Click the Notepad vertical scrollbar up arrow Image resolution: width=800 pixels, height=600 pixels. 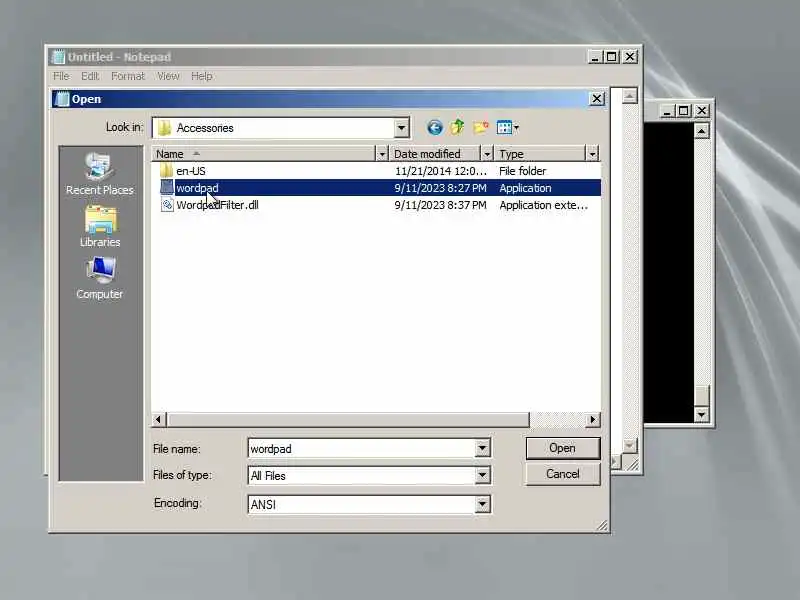pos(630,96)
